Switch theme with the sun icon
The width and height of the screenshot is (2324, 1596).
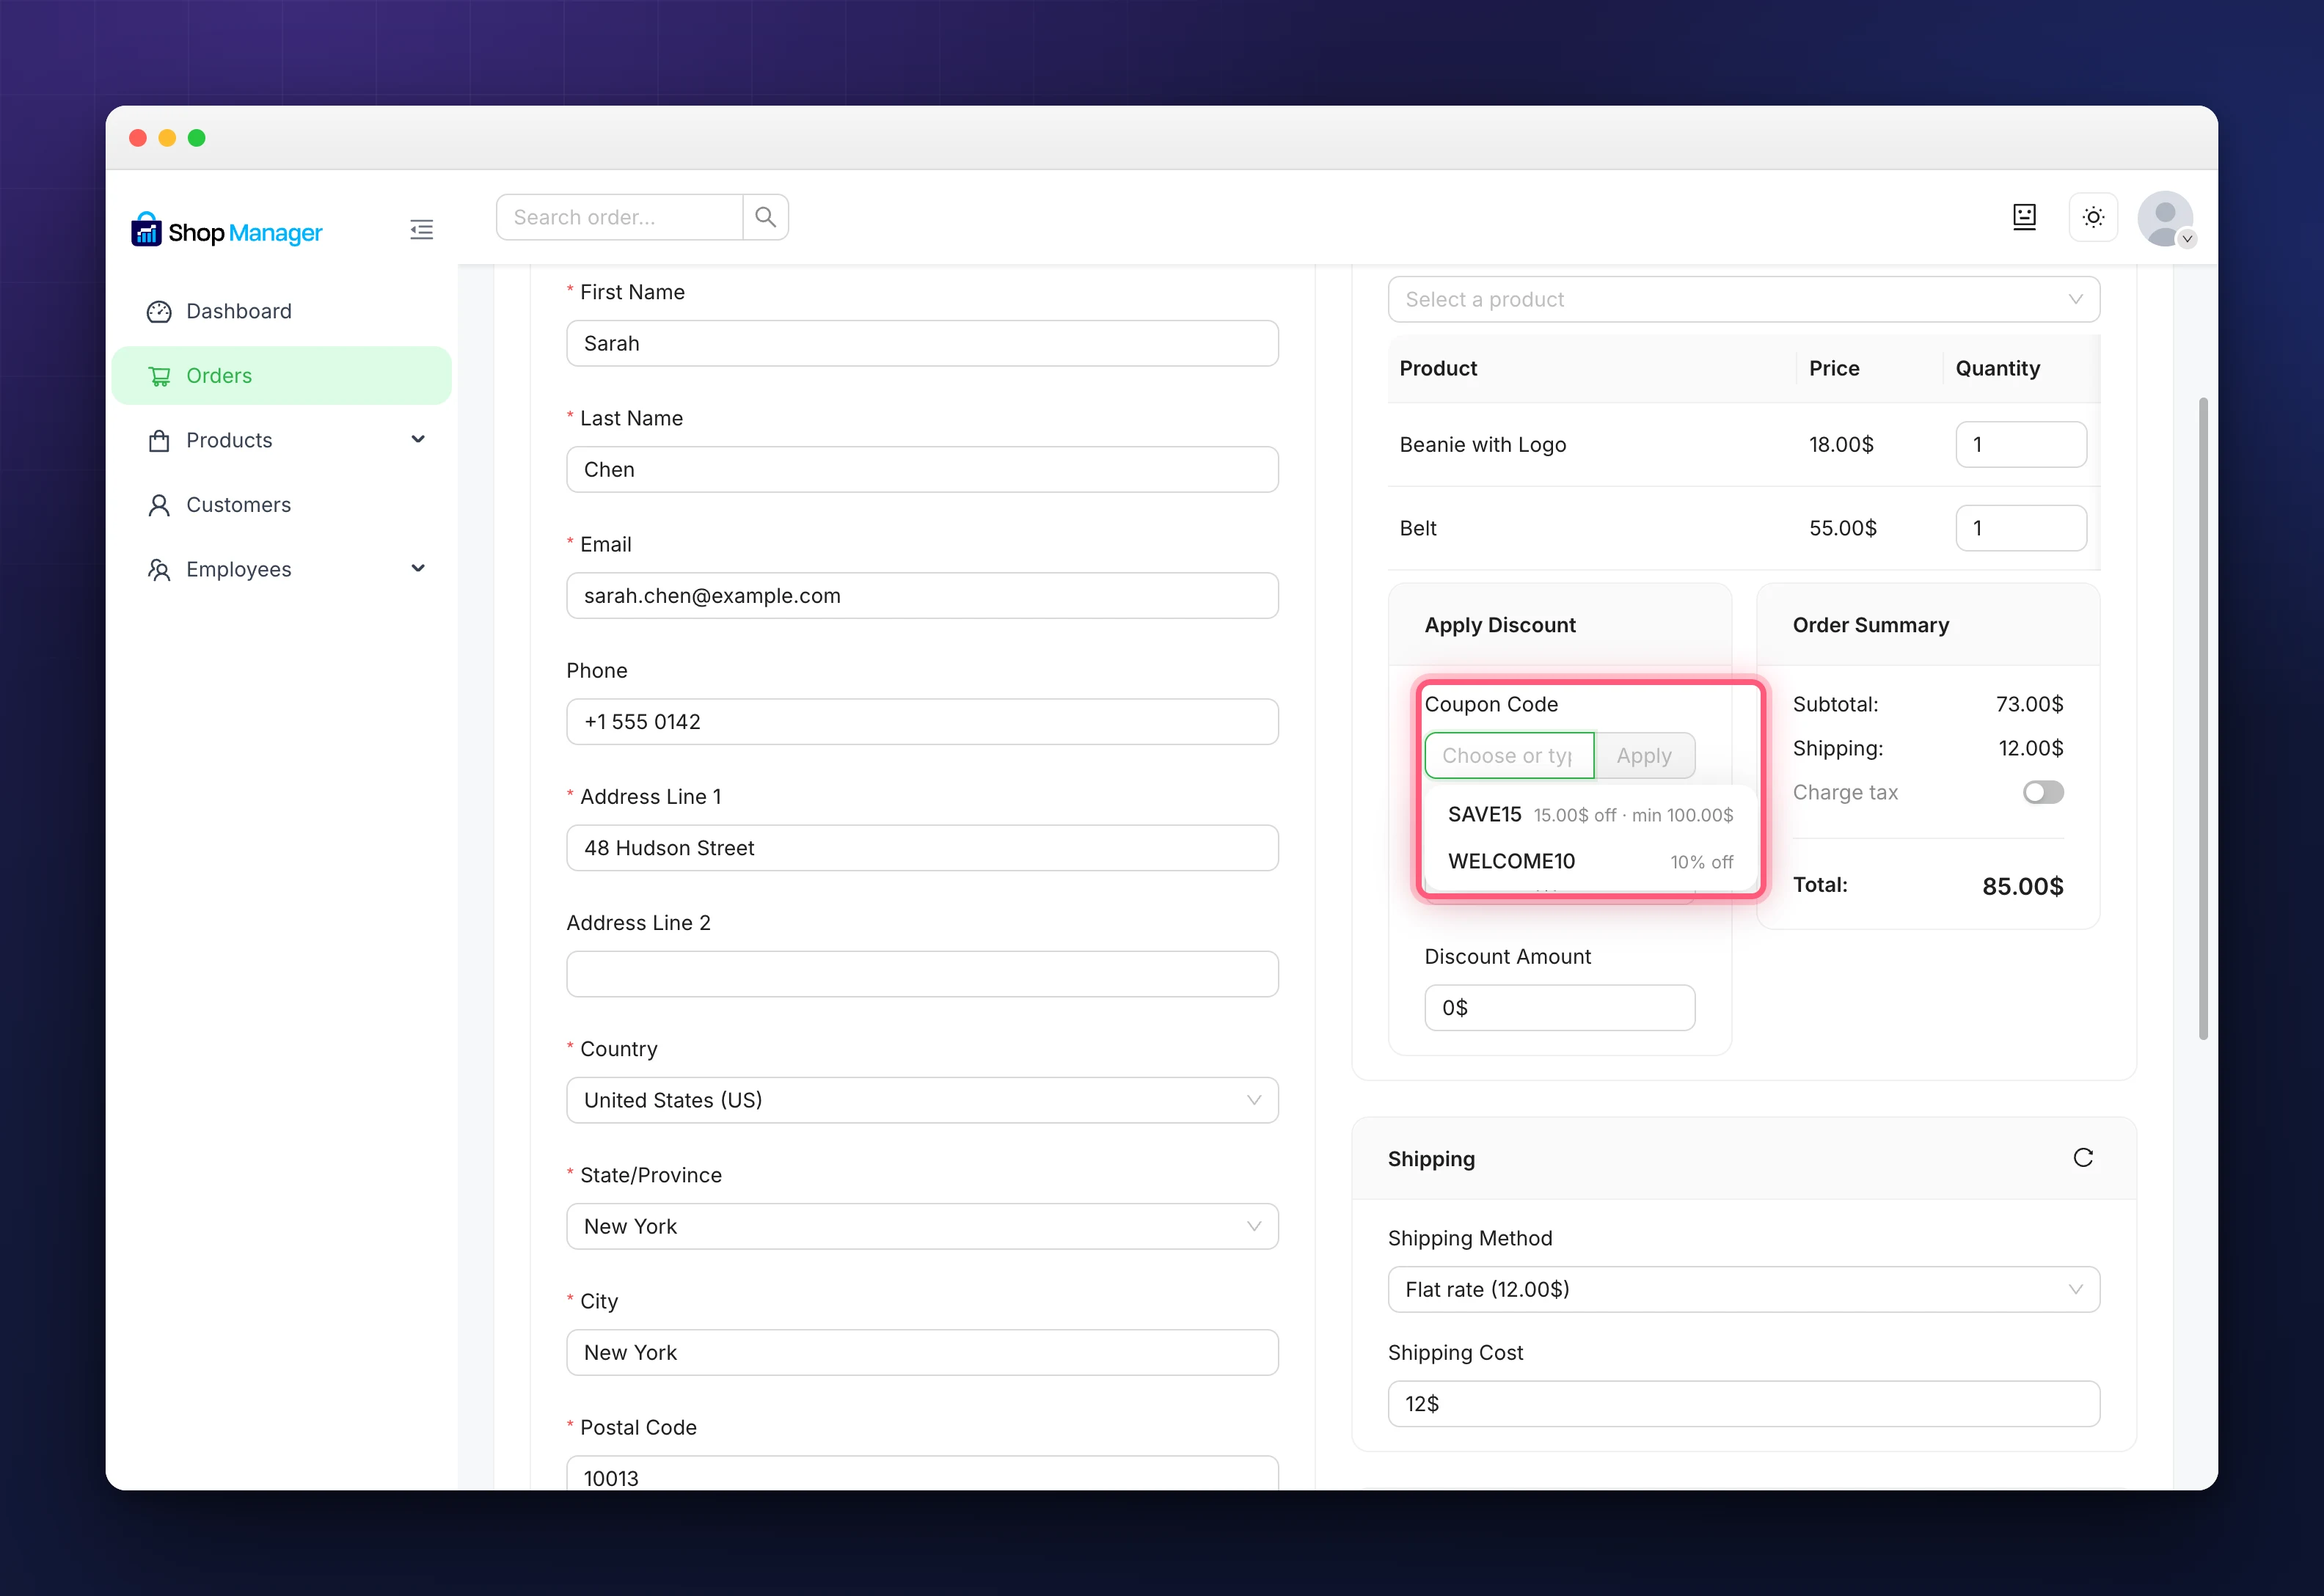[x=2093, y=217]
